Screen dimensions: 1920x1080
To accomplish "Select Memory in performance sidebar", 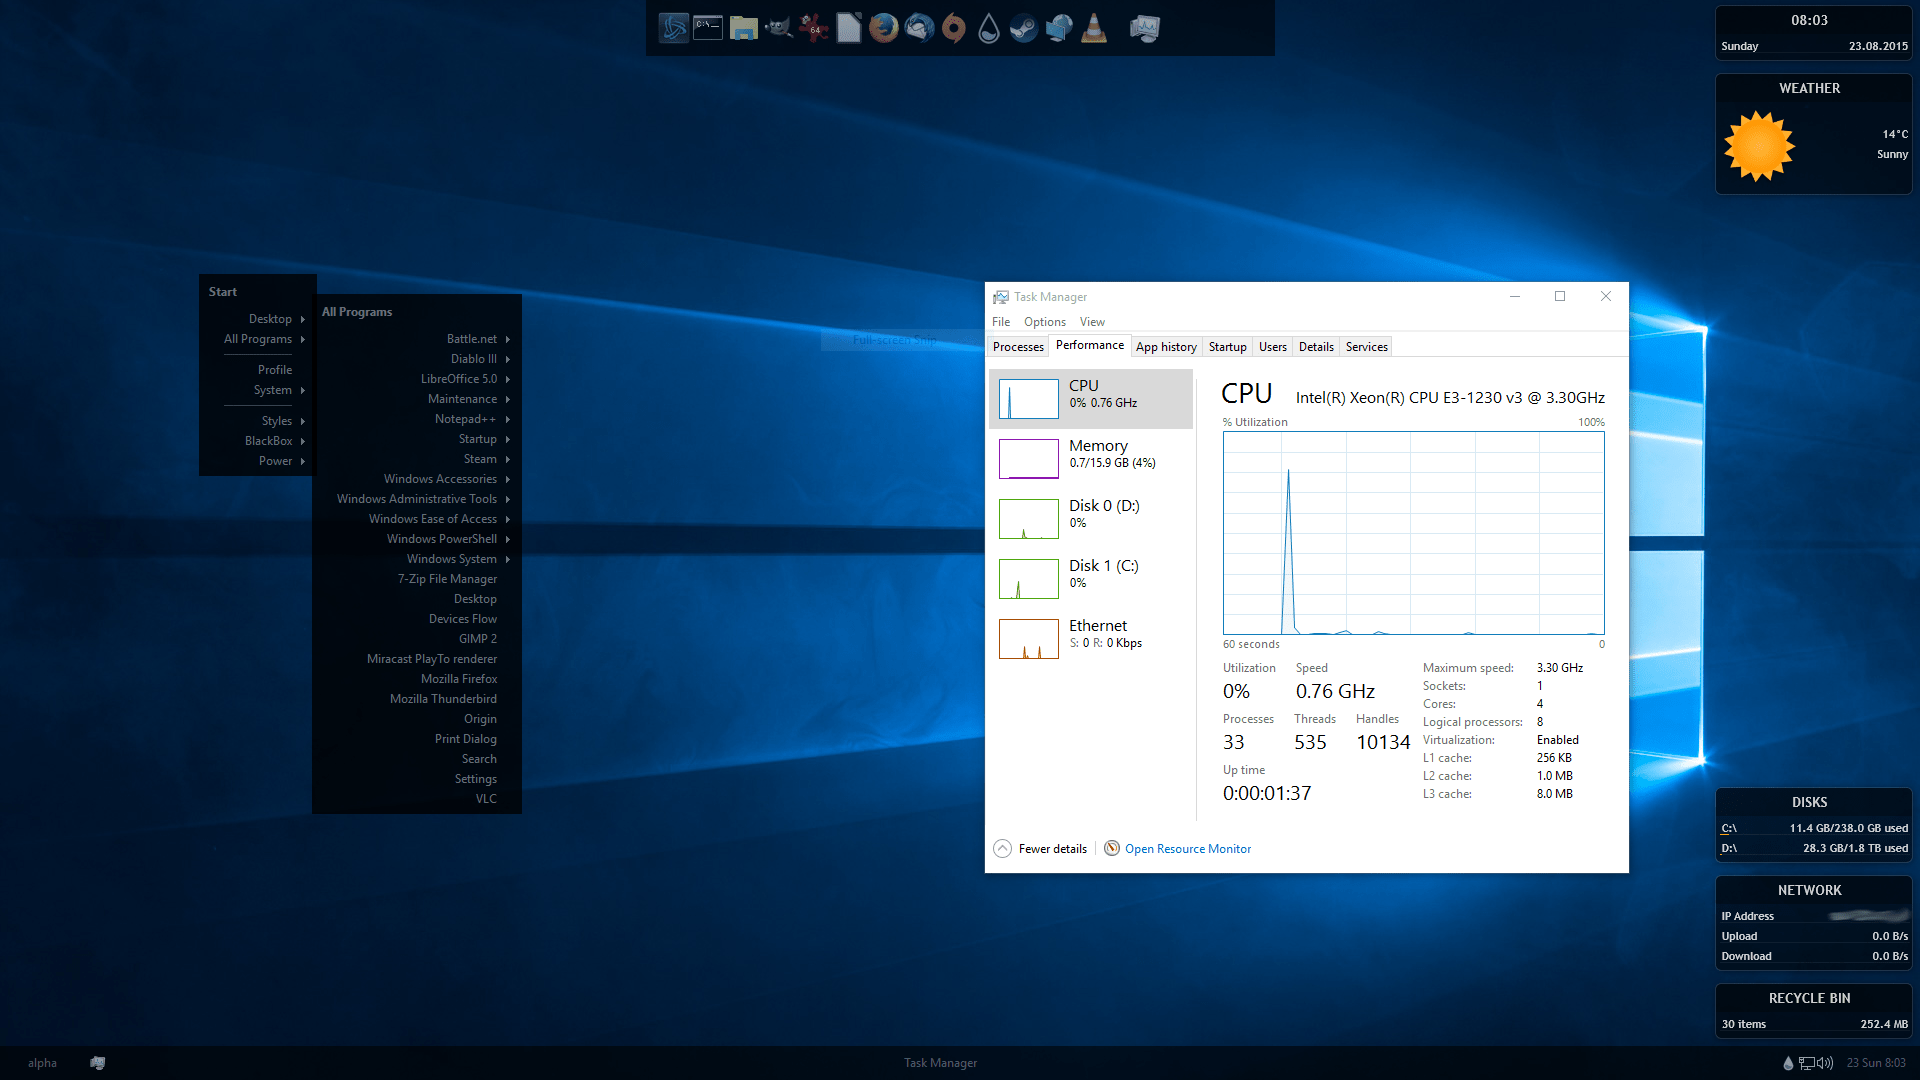I will [1091, 458].
